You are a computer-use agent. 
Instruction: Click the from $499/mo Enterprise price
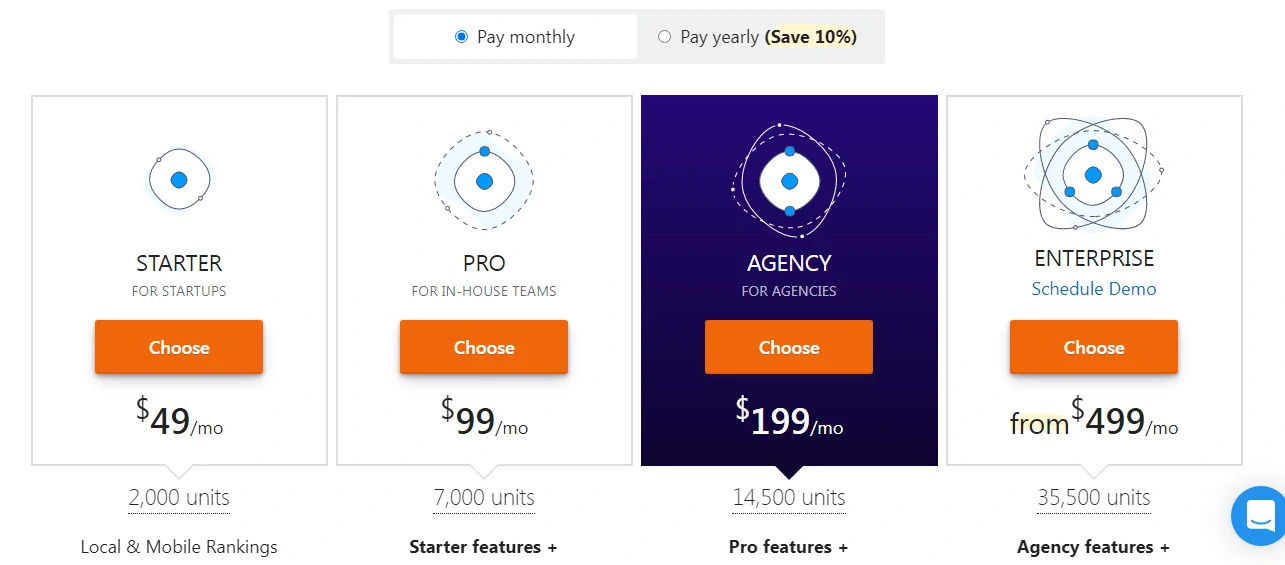click(1094, 418)
